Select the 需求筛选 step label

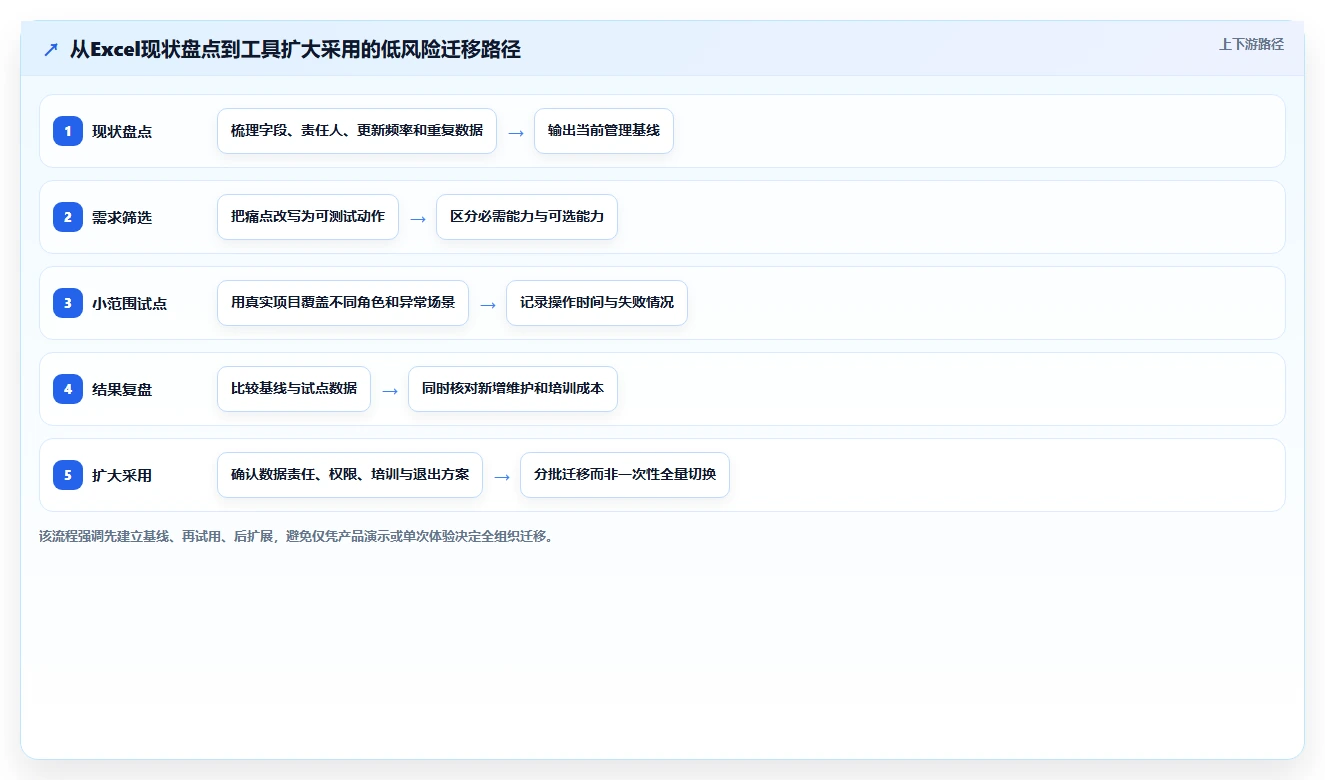122,217
